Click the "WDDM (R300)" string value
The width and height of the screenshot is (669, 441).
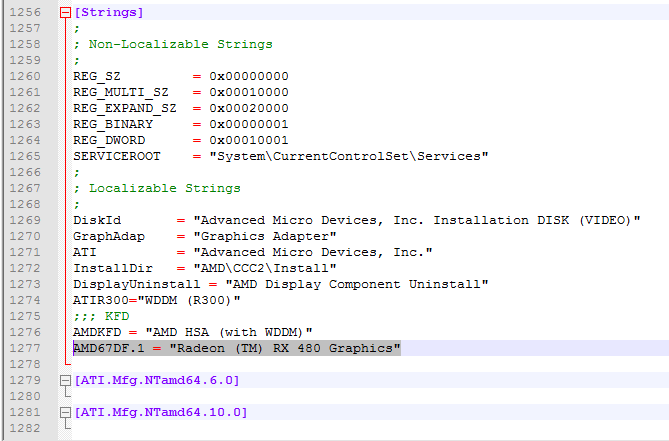pos(189,300)
